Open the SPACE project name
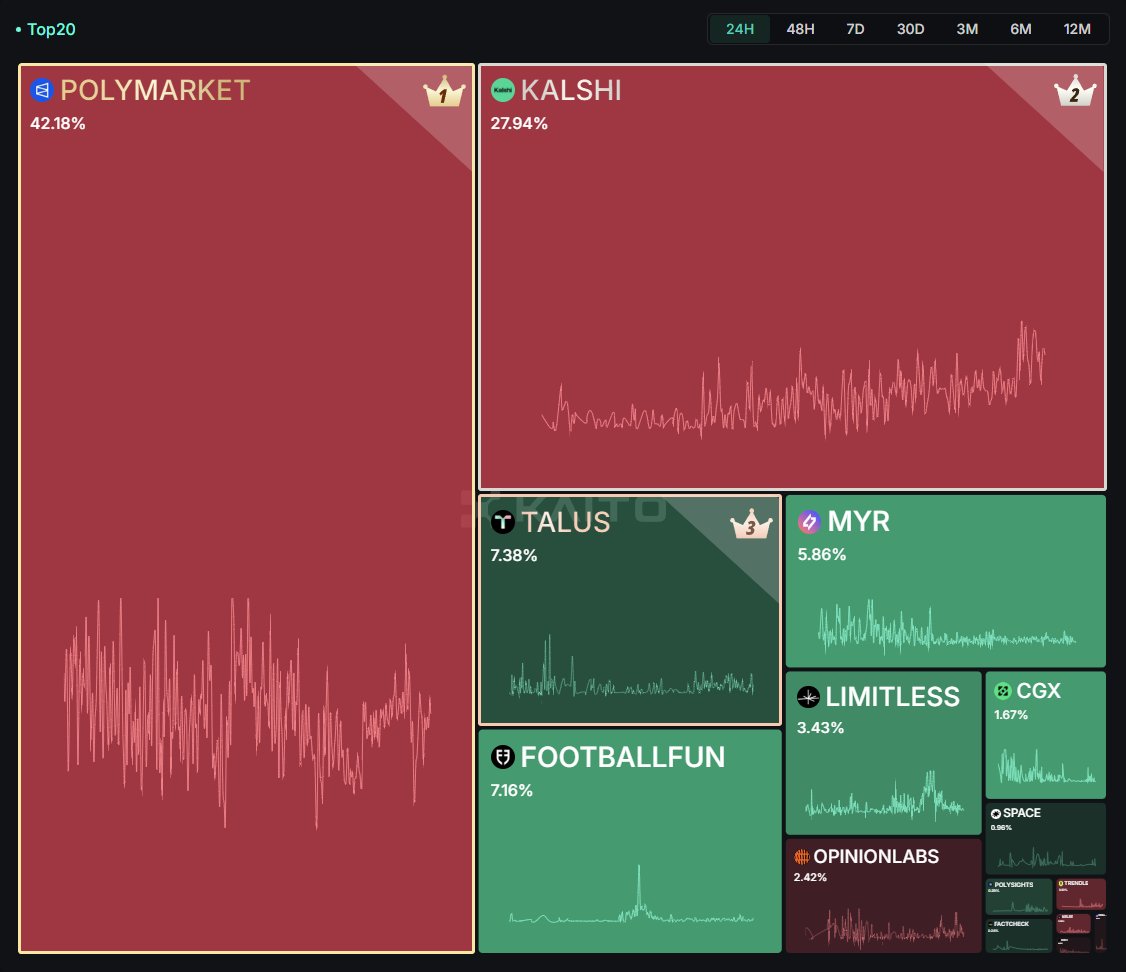Screen dimensions: 1126x972 (x=1022, y=813)
